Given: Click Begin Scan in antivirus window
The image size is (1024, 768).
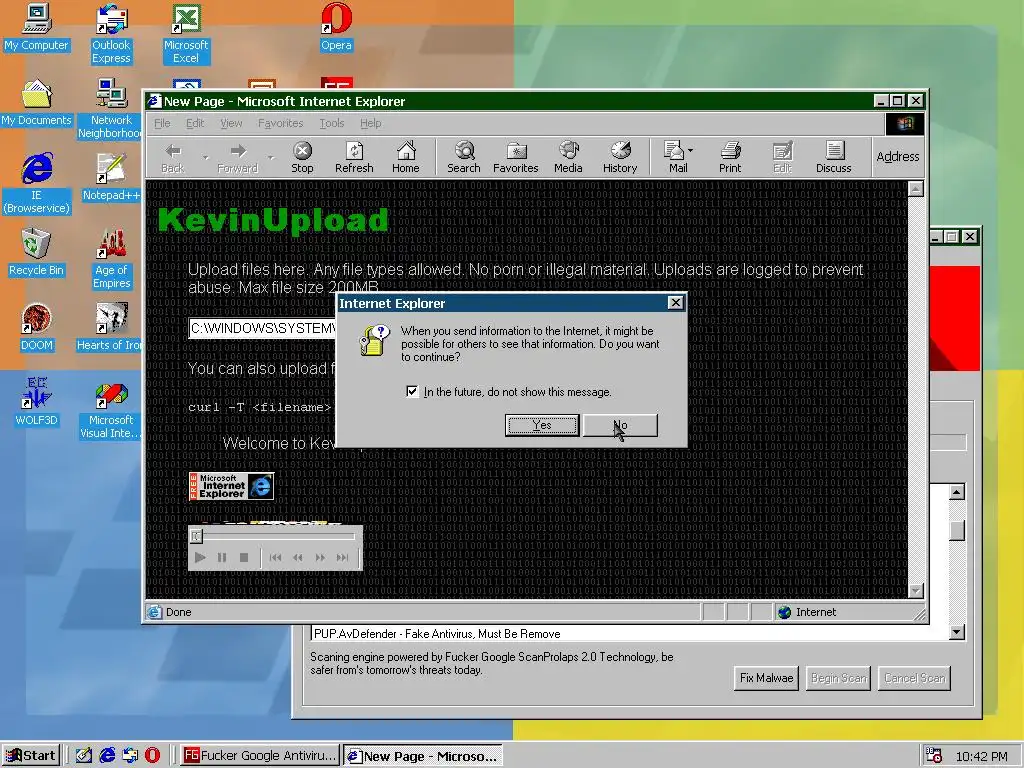Looking at the screenshot, I should pos(839,678).
